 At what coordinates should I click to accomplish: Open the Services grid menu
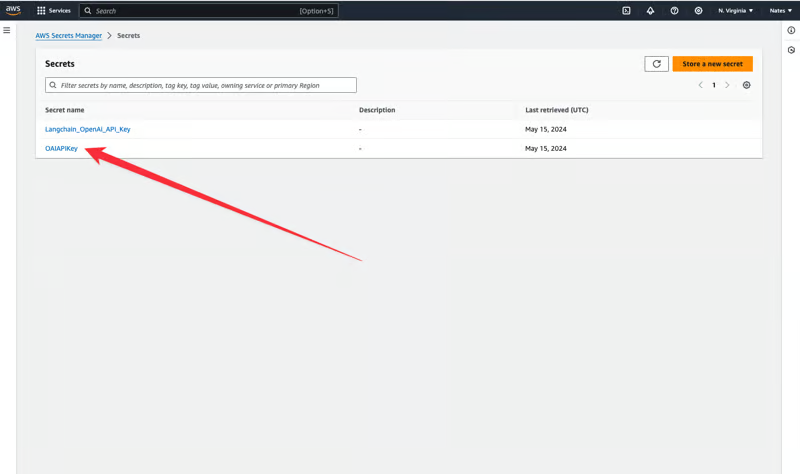[54, 11]
